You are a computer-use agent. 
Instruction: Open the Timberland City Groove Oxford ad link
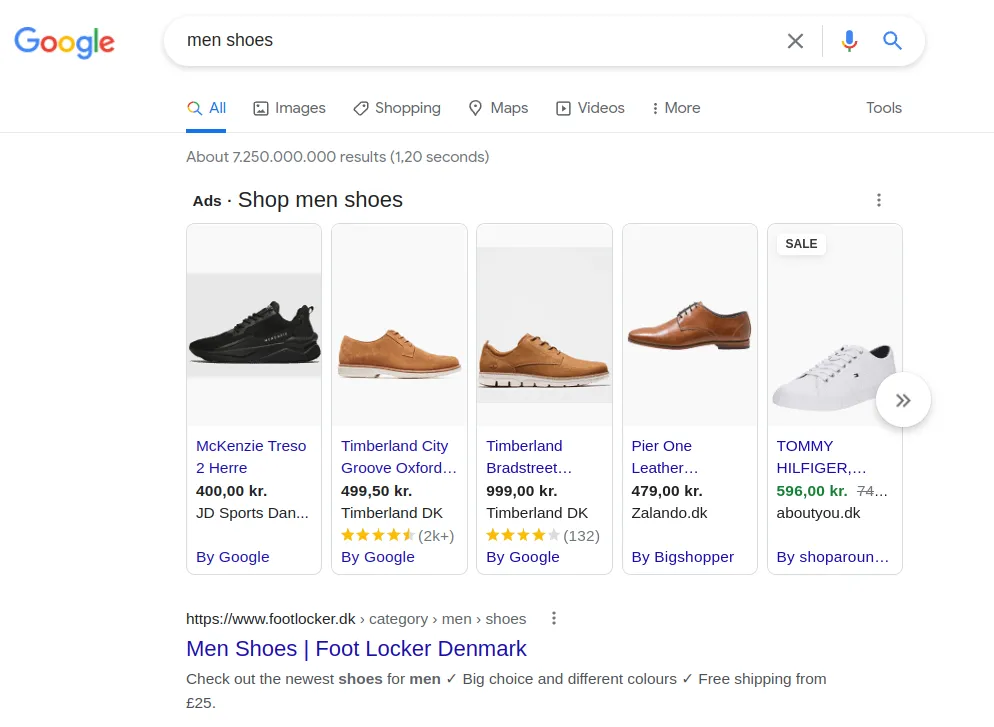[x=398, y=457]
